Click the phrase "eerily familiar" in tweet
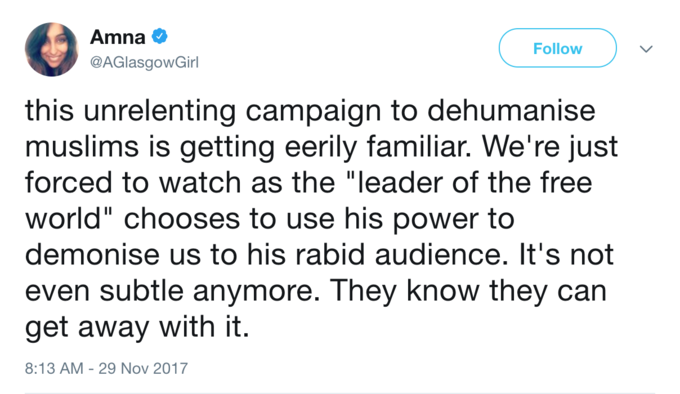Viewport: 680px width, 394px height. pos(378,147)
